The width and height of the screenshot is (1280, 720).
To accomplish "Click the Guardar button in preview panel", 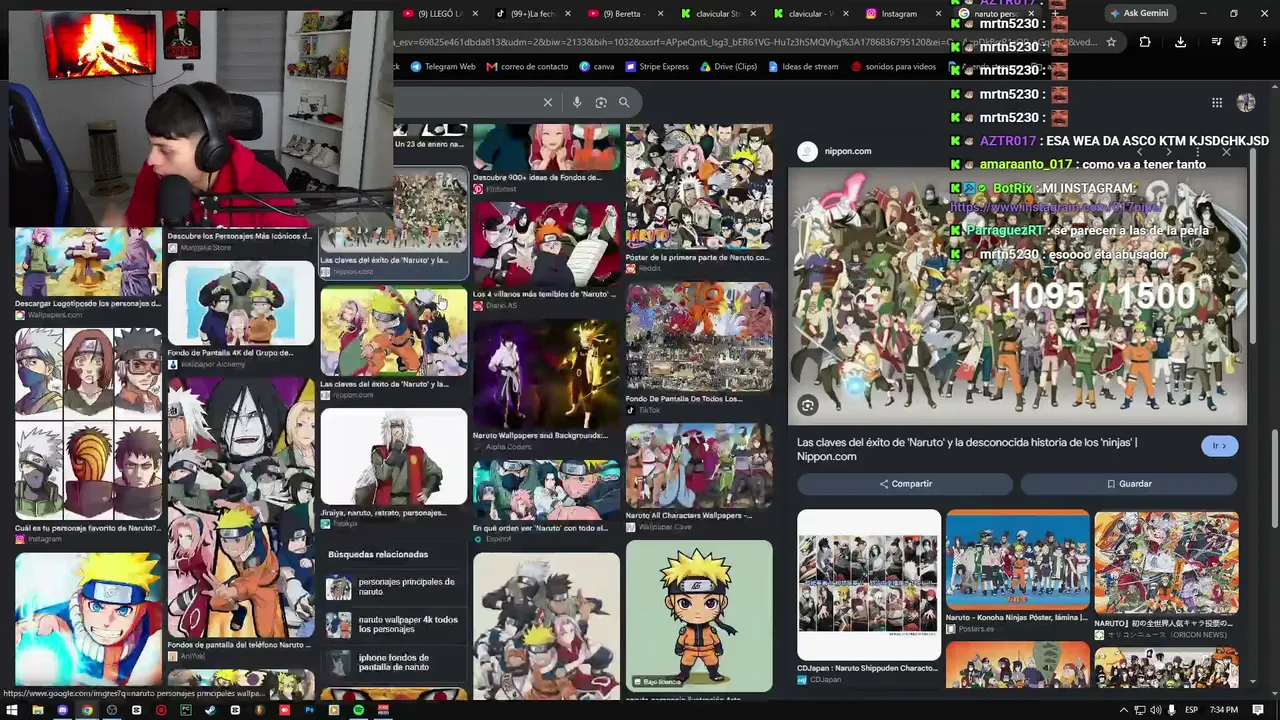I will click(x=1129, y=484).
